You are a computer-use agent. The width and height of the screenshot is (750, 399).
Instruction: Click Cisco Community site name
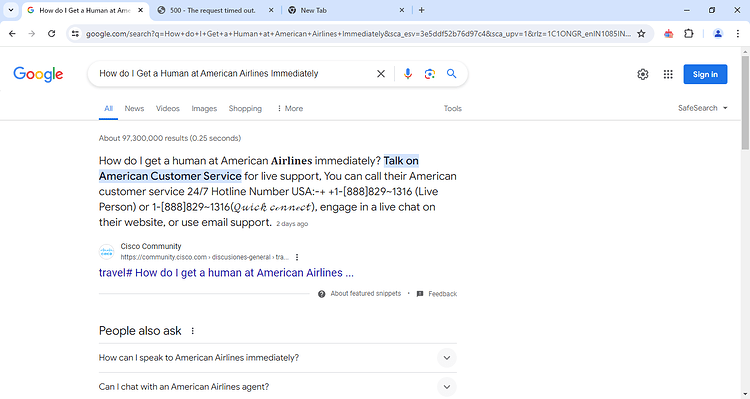pos(151,246)
